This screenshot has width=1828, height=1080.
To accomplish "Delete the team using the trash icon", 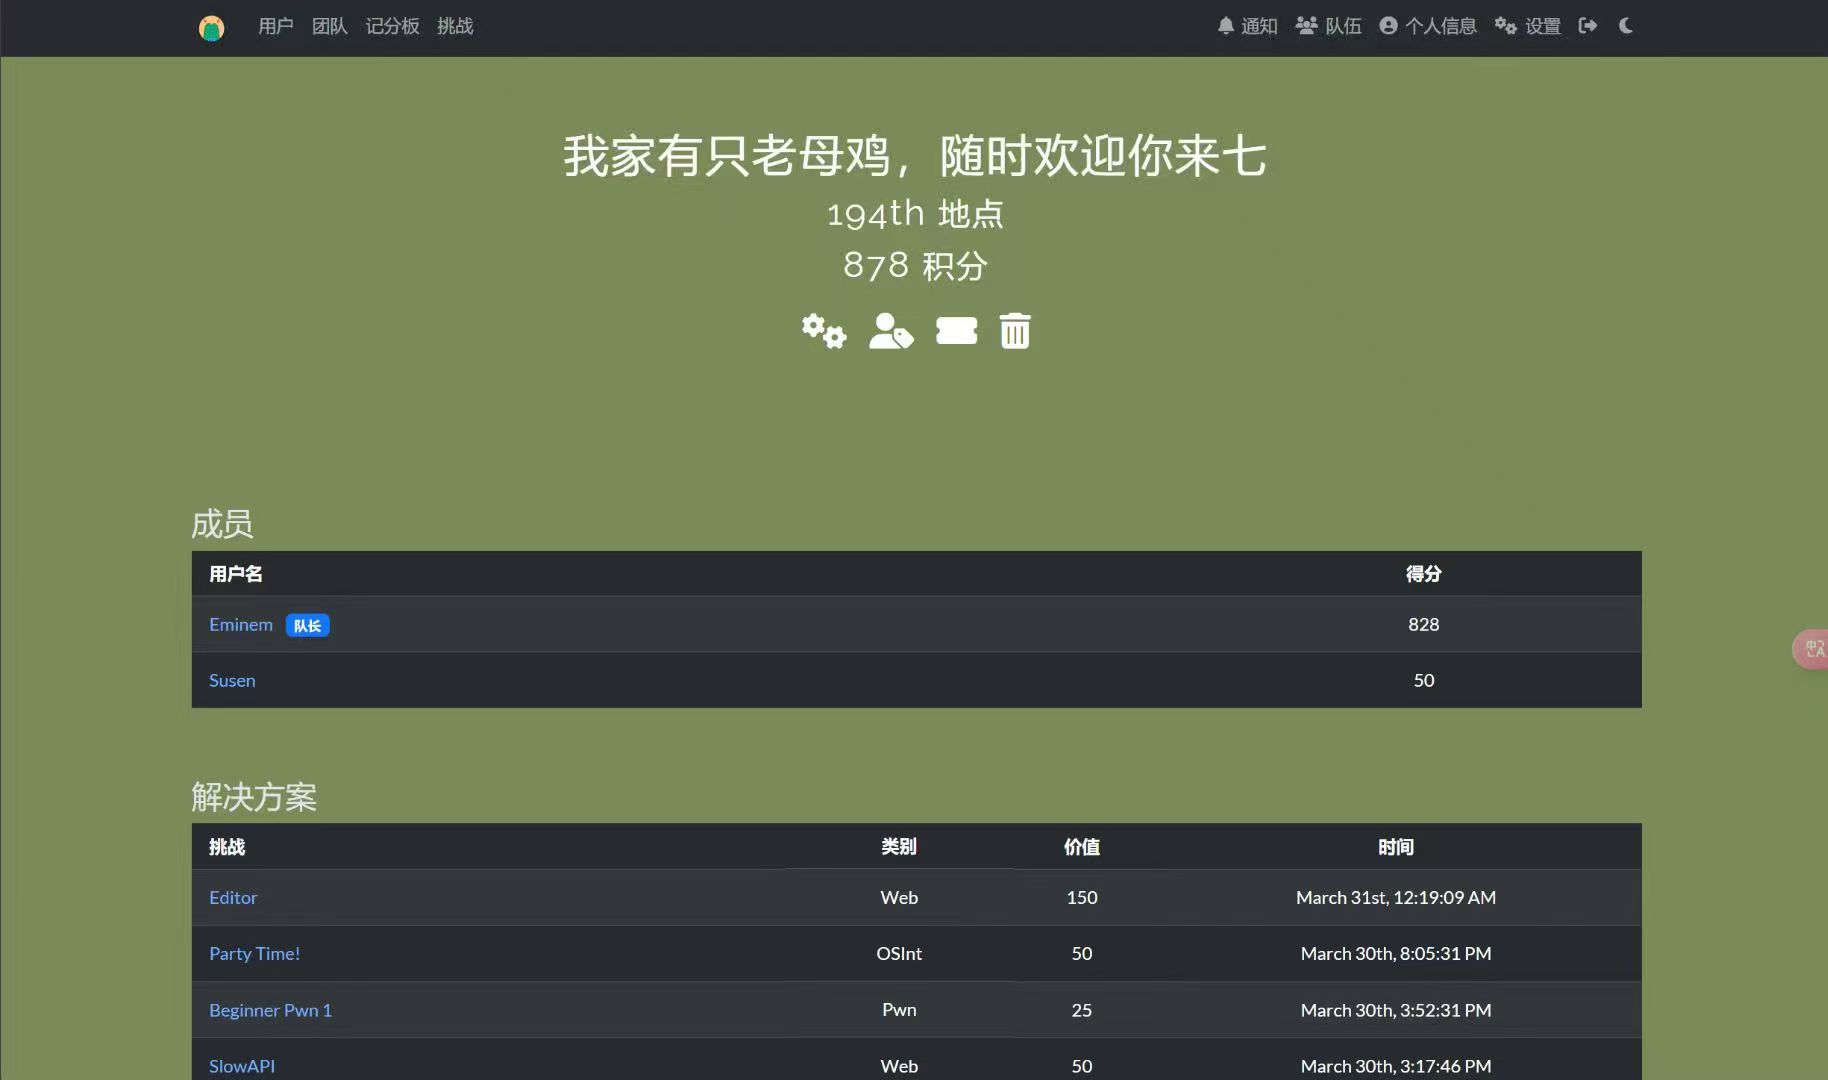I will (1015, 330).
